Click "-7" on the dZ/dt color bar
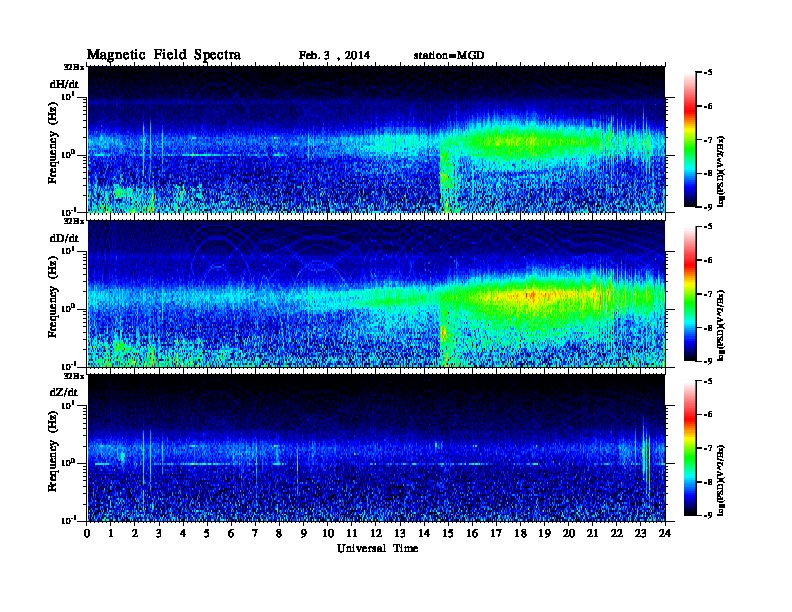Viewport: 792px width, 612px height. click(708, 448)
